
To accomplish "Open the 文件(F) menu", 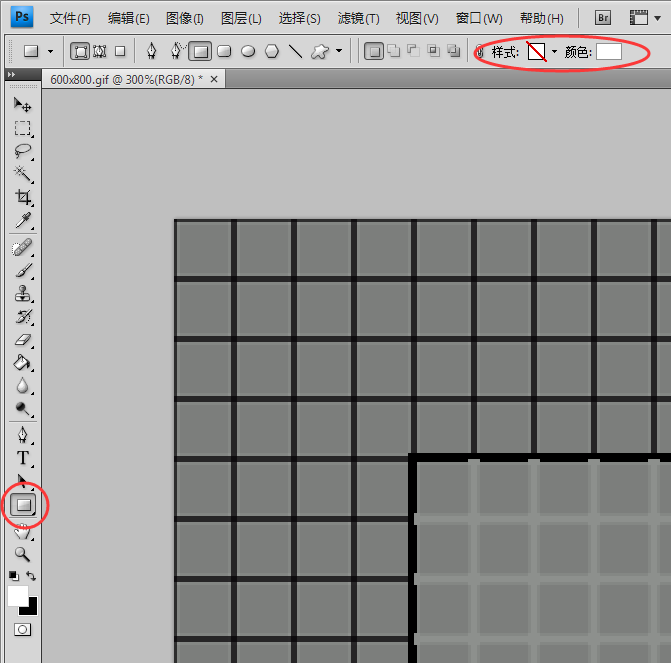I will tap(70, 18).
